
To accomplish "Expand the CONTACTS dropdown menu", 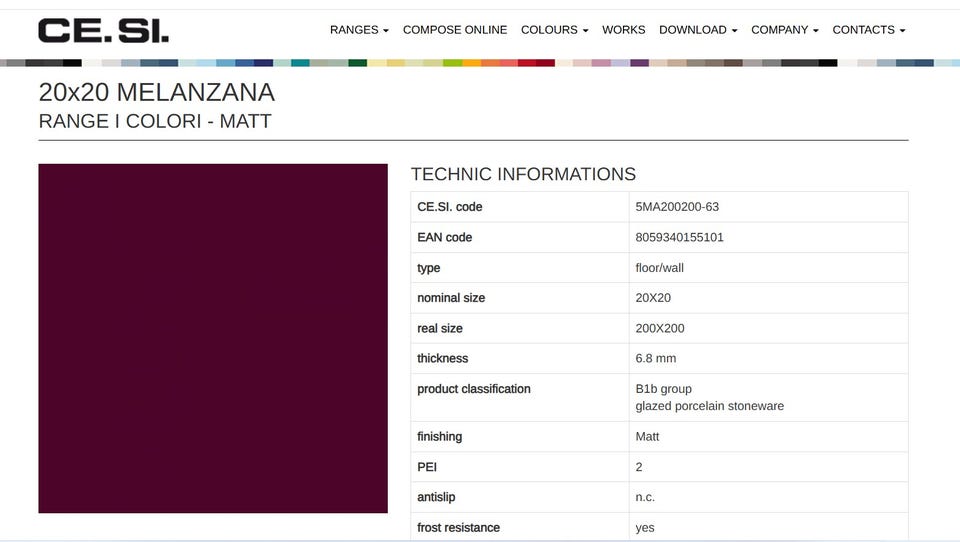I will pos(869,30).
